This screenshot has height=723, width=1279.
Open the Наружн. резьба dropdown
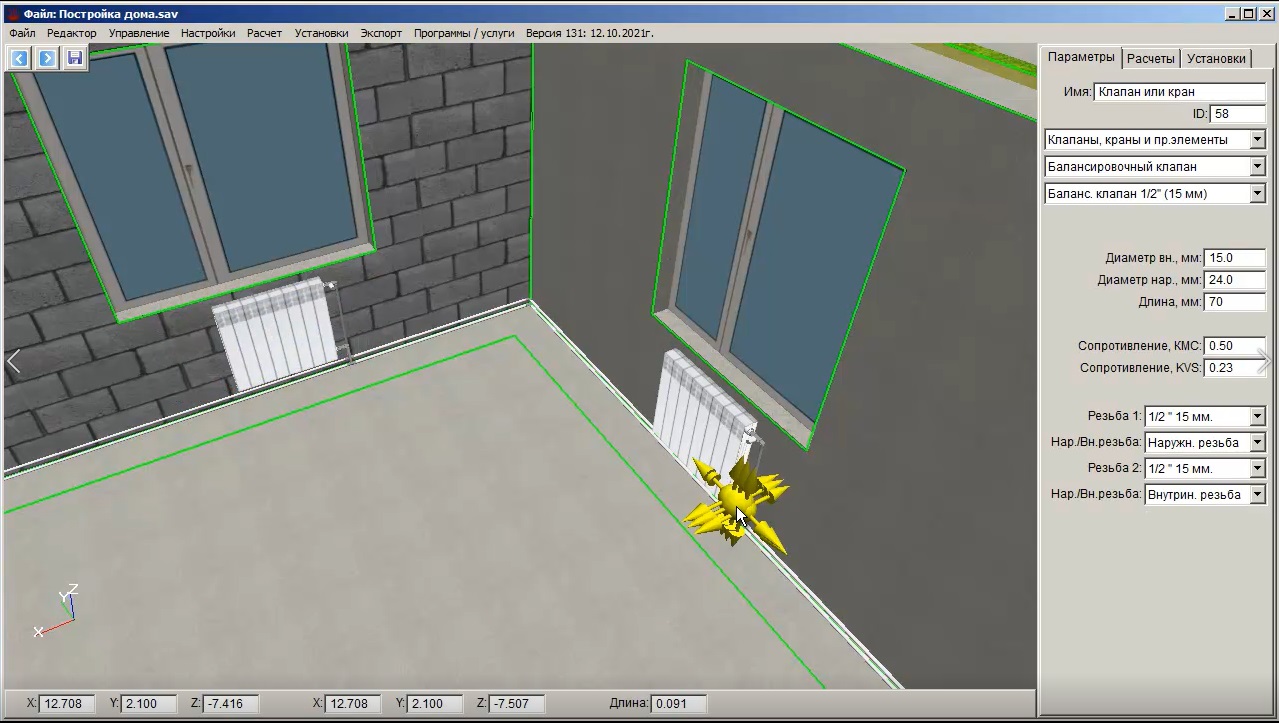1258,443
